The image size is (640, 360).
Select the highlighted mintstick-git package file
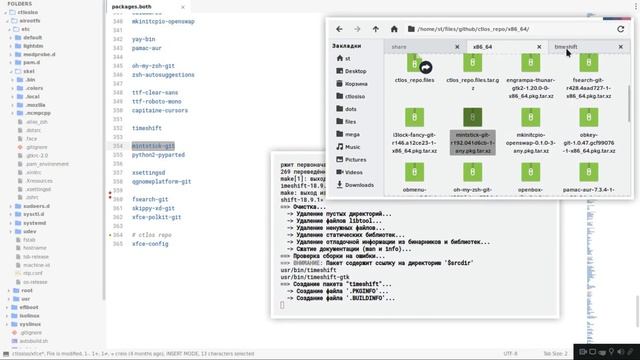472,131
